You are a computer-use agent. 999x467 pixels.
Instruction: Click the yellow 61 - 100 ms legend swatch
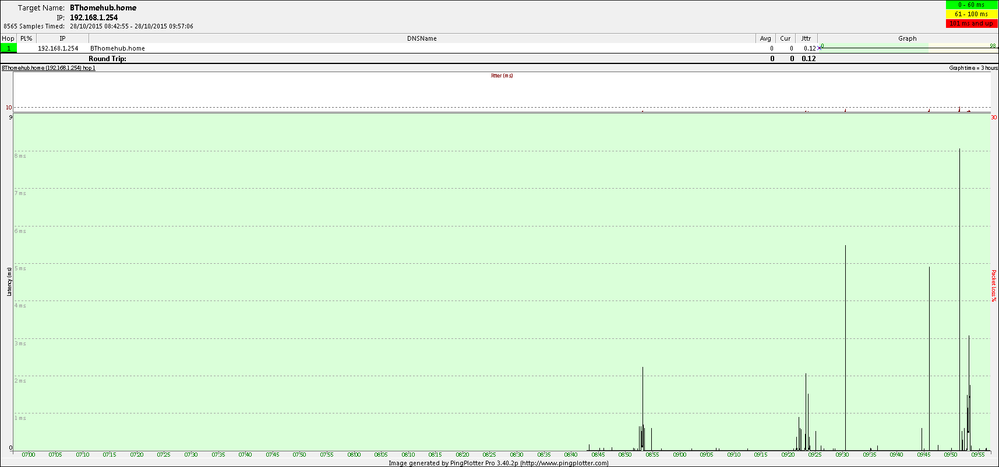(972, 14)
